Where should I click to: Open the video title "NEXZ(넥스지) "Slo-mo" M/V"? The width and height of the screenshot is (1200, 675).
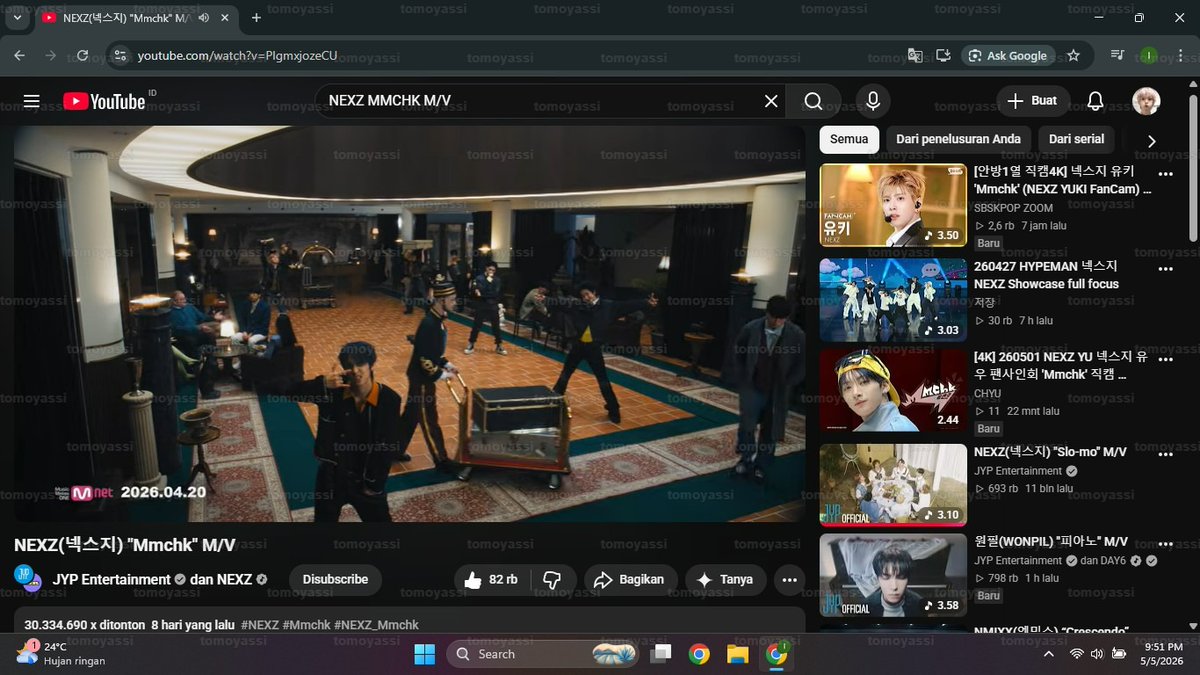[x=1050, y=452]
